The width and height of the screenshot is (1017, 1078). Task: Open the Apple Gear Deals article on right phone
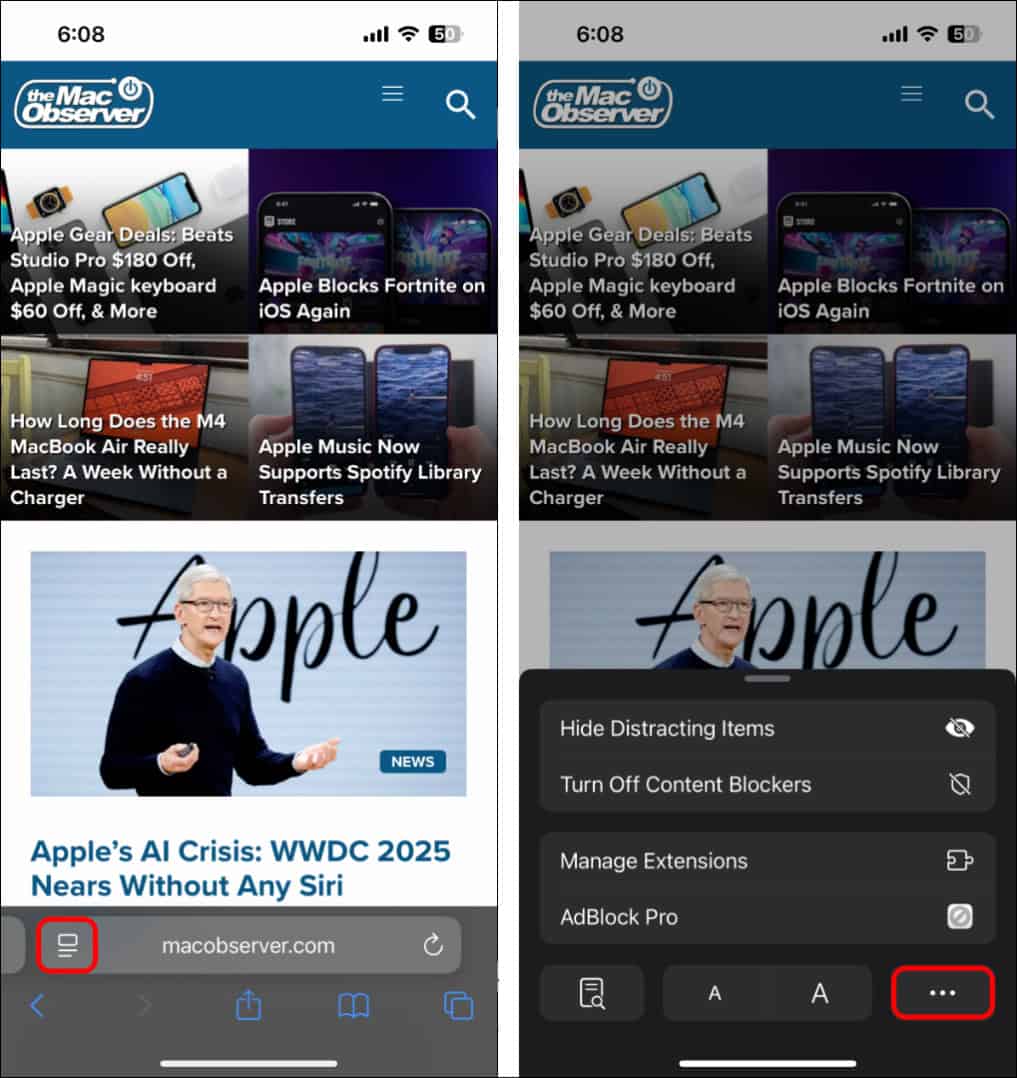(644, 241)
